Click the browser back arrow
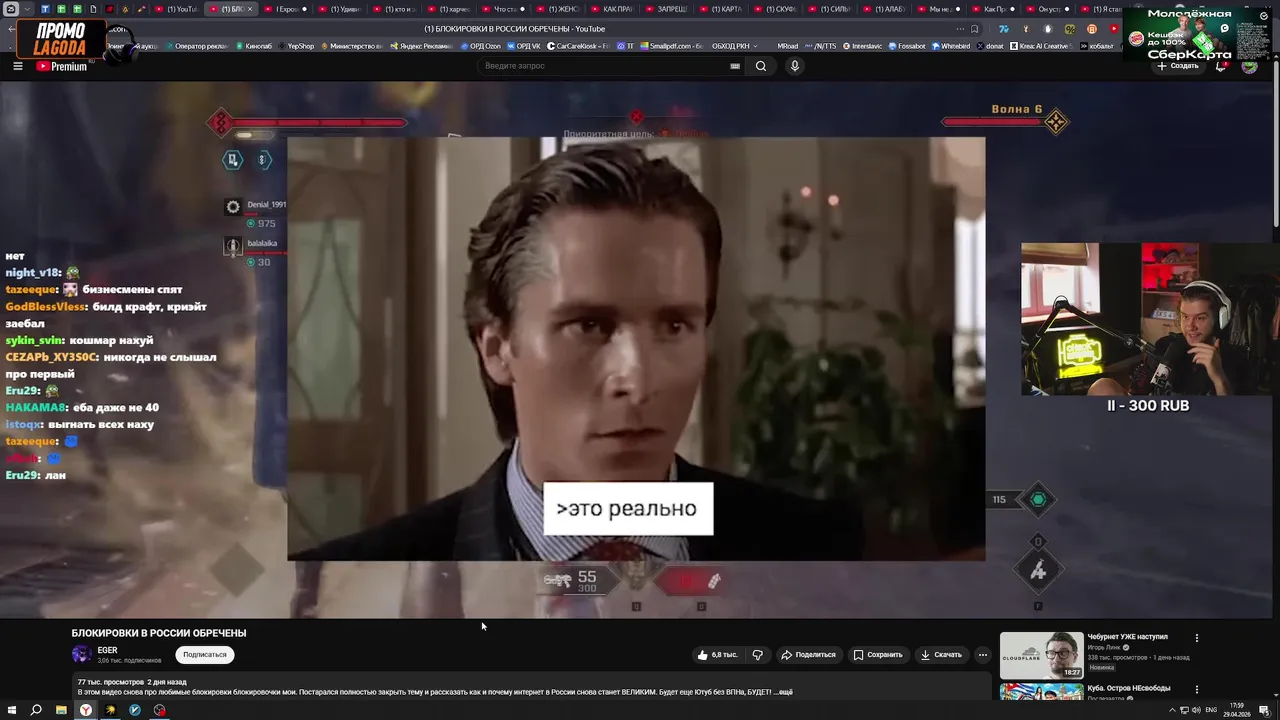The width and height of the screenshot is (1280, 720). pyautogui.click(x=12, y=29)
